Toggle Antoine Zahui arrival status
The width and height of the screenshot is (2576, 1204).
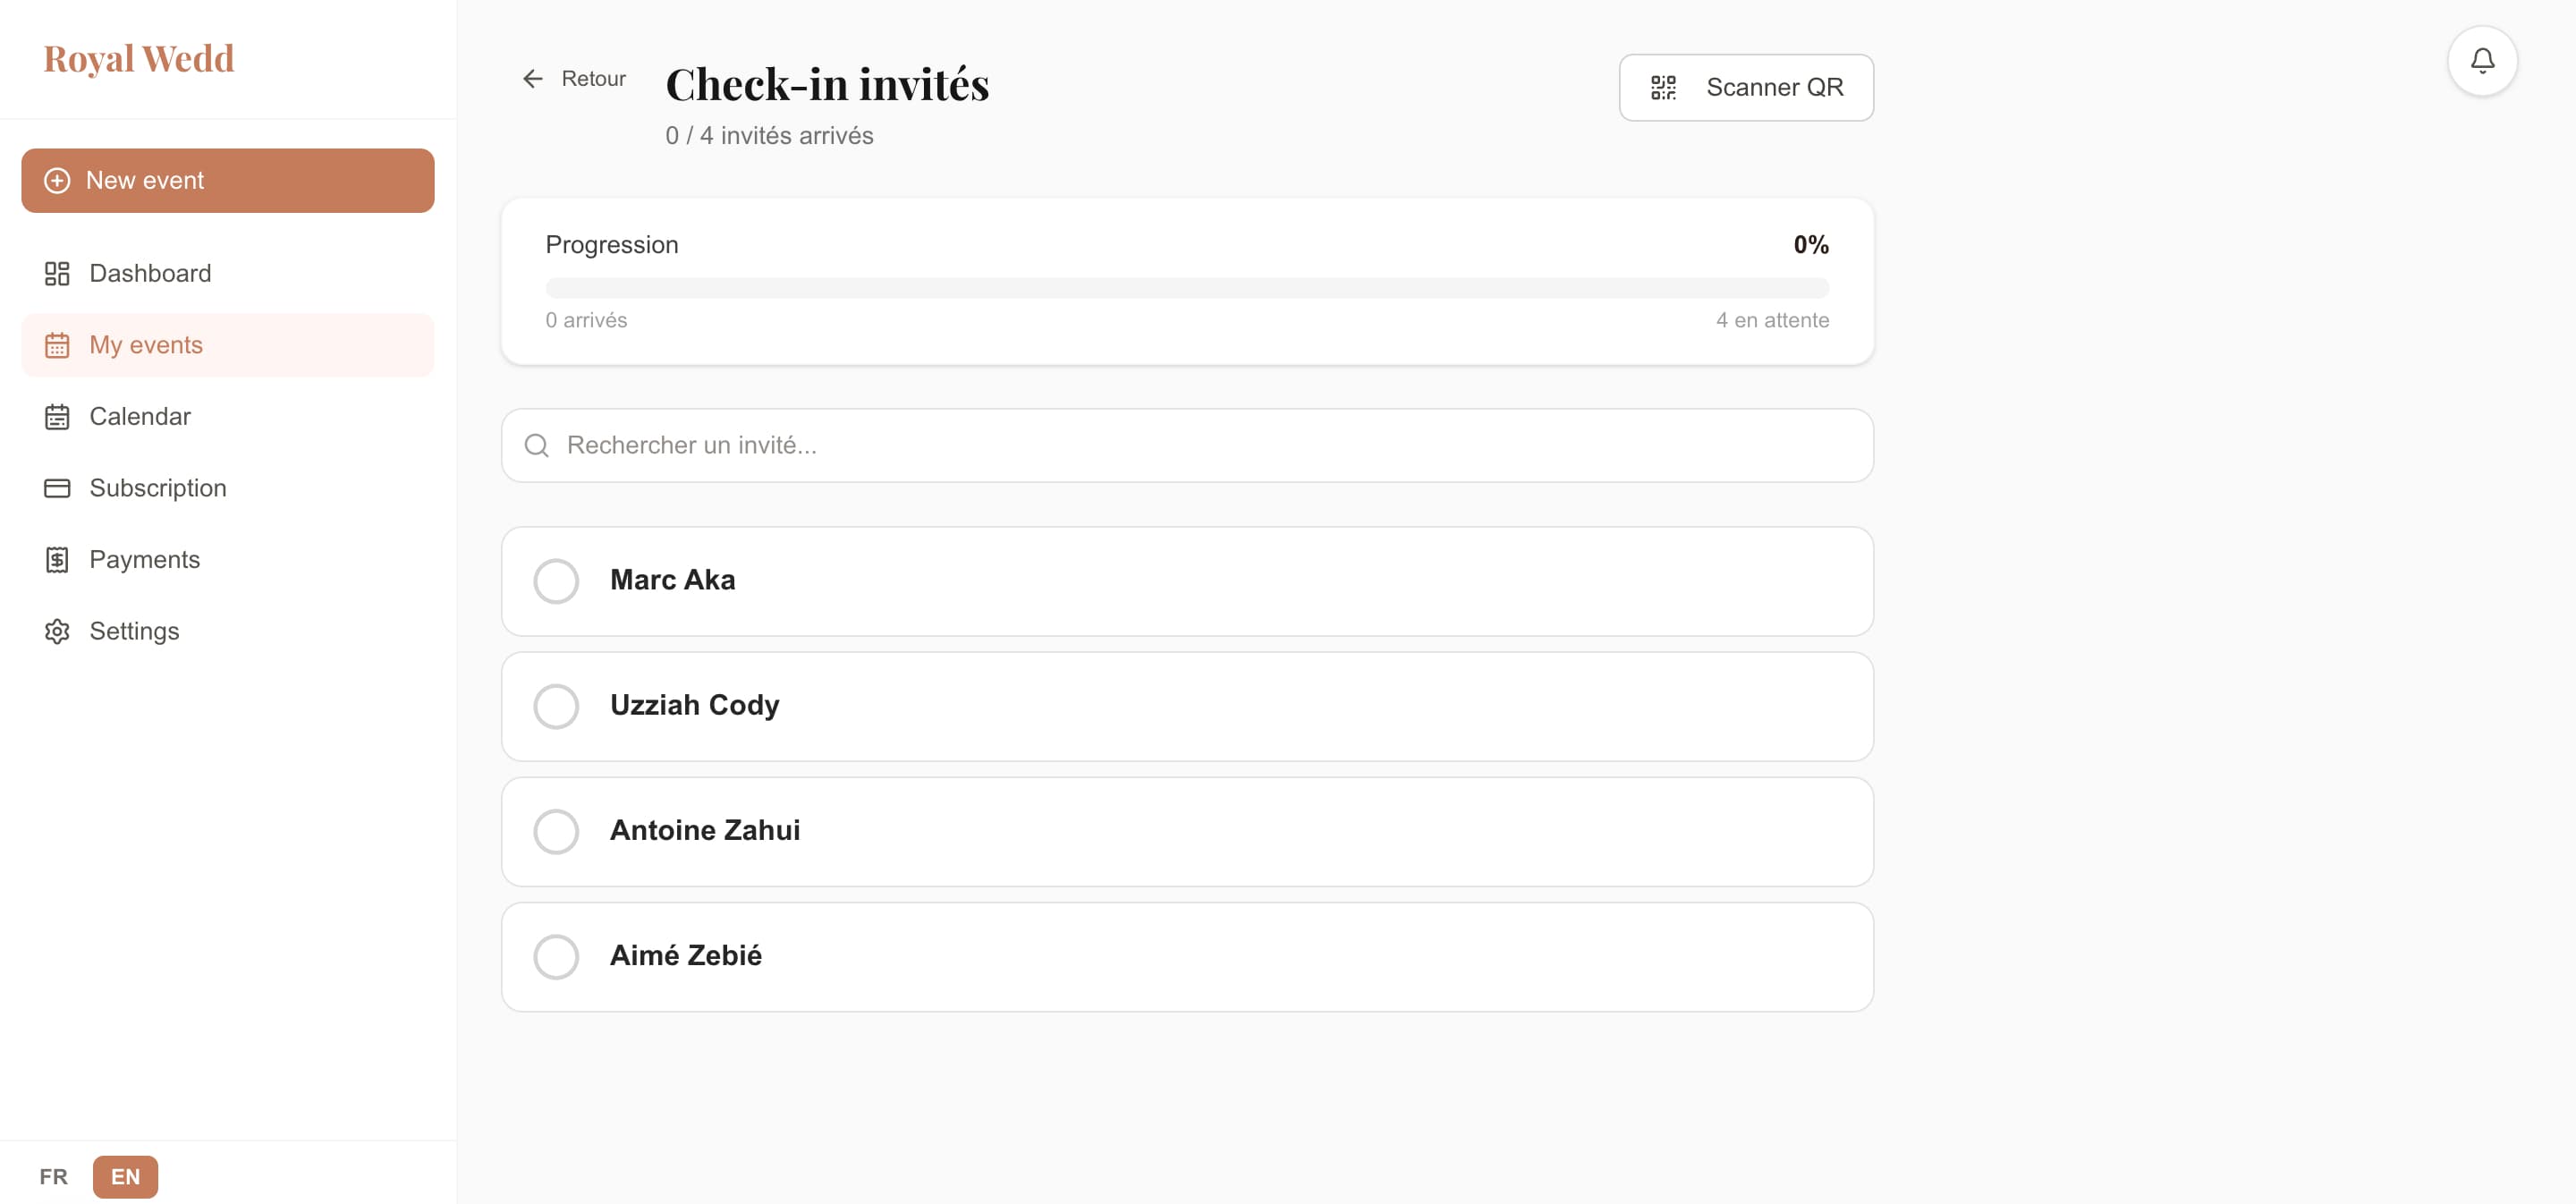click(x=556, y=831)
